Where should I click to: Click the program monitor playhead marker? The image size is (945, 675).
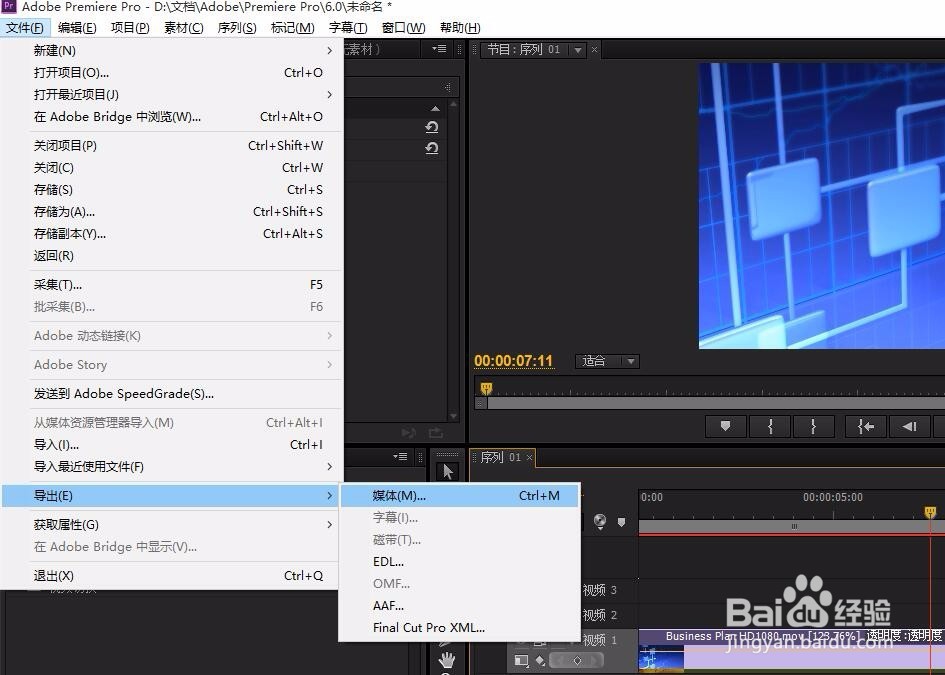[486, 388]
